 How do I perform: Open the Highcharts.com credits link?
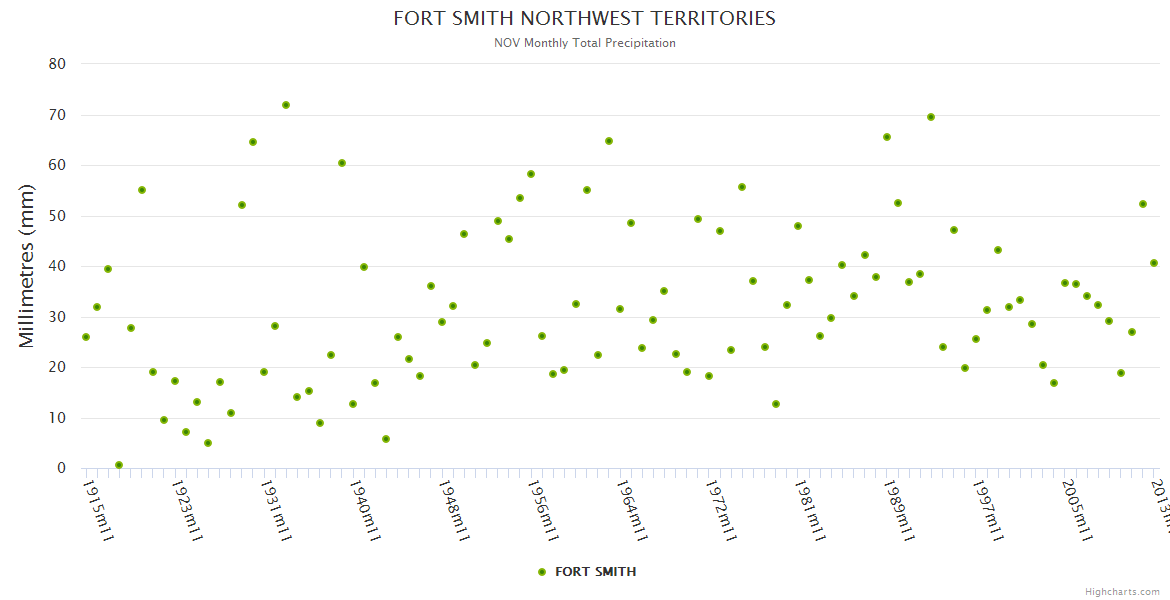pos(1124,592)
